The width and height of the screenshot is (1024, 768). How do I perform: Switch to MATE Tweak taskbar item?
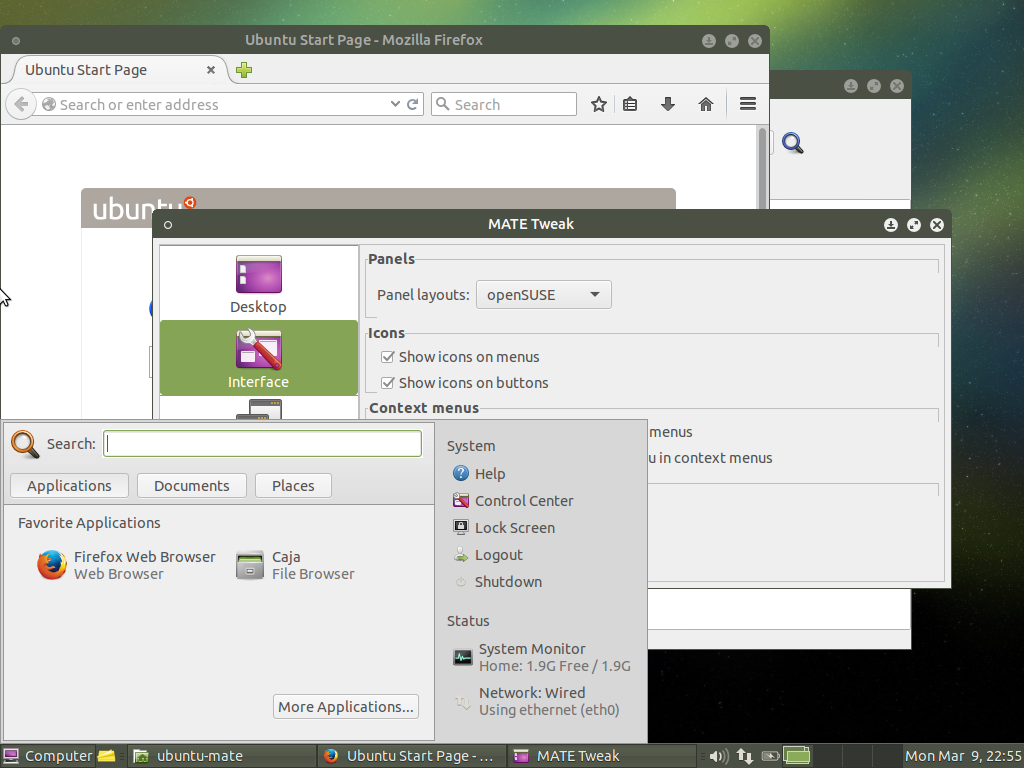pos(601,756)
